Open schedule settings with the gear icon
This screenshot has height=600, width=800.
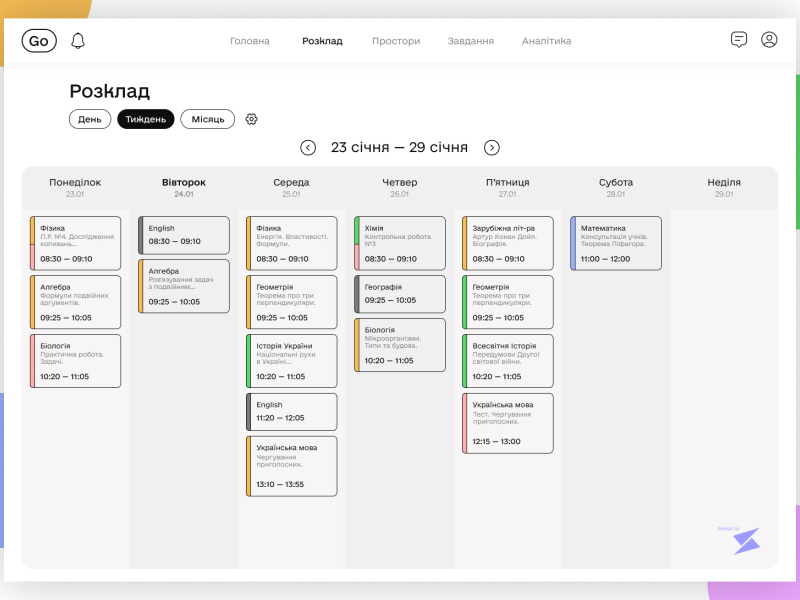pos(251,119)
